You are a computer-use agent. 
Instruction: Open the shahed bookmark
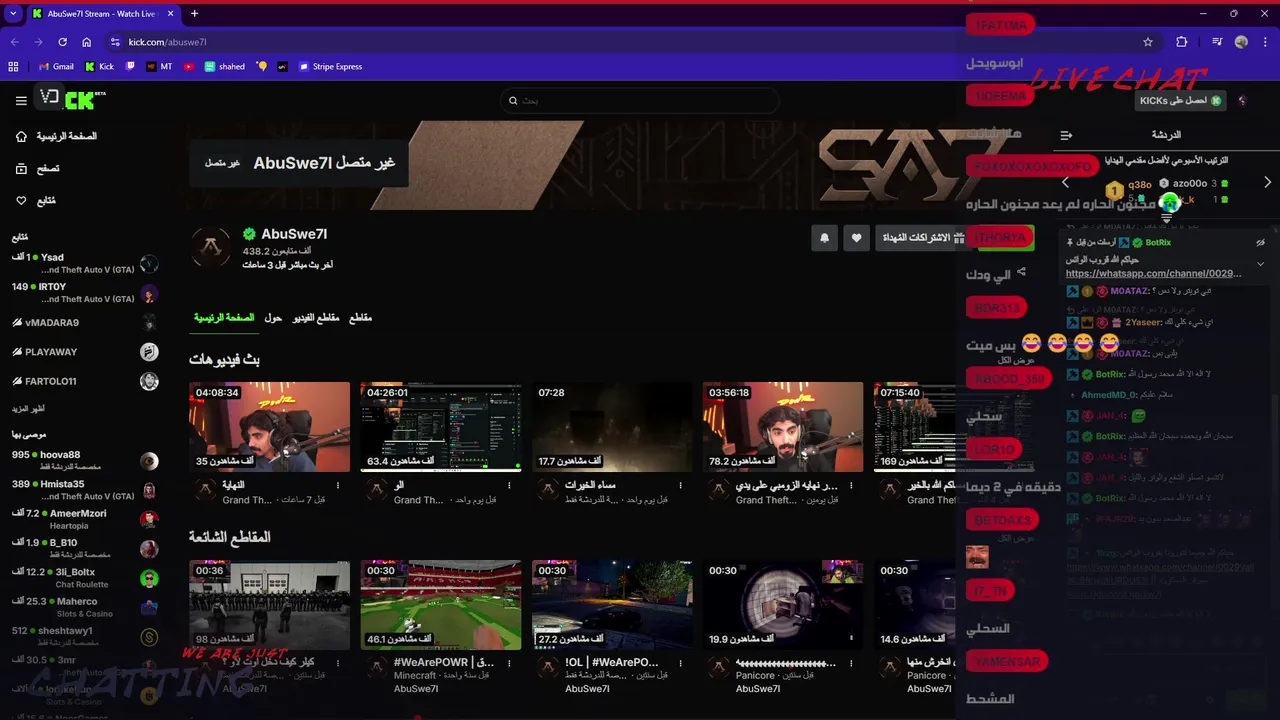coord(225,67)
